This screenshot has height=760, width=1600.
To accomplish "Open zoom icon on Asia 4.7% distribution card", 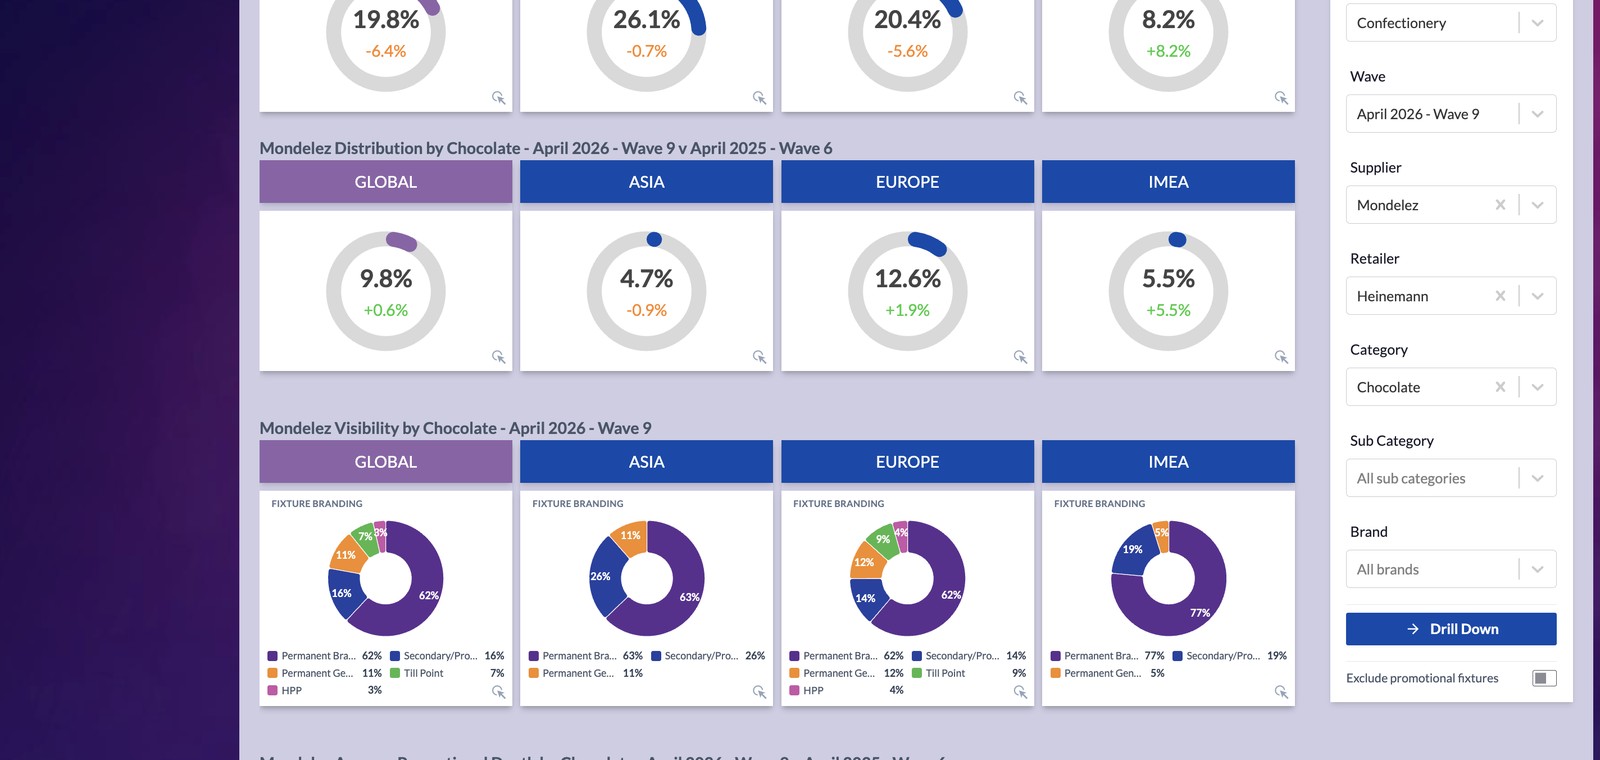I will click(759, 357).
